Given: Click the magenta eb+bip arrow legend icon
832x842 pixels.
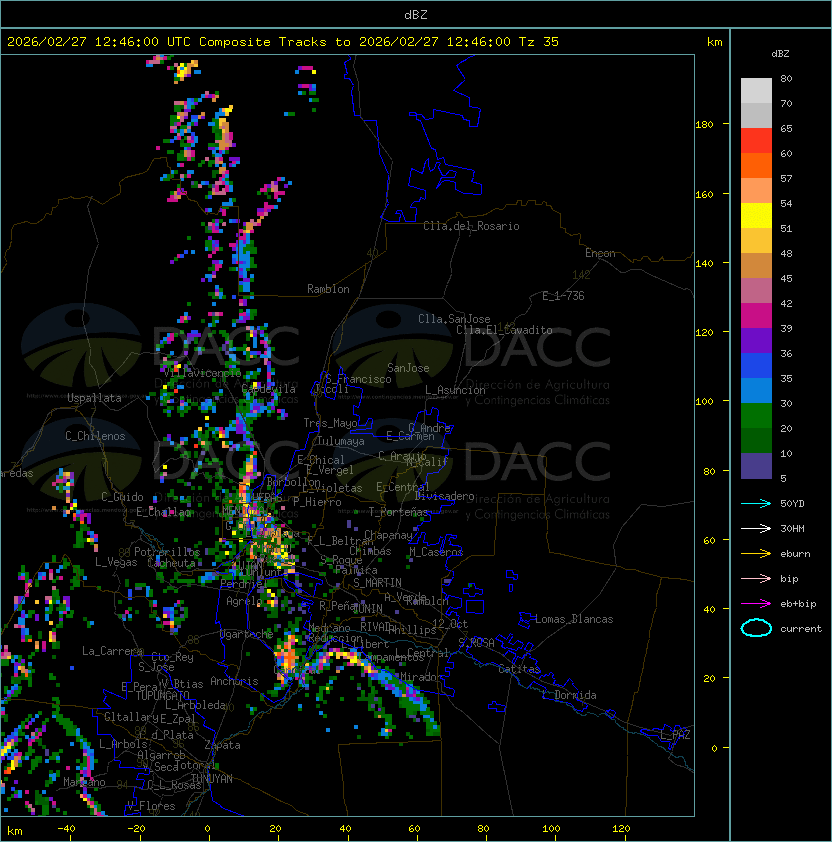Looking at the screenshot, I should (x=756, y=604).
